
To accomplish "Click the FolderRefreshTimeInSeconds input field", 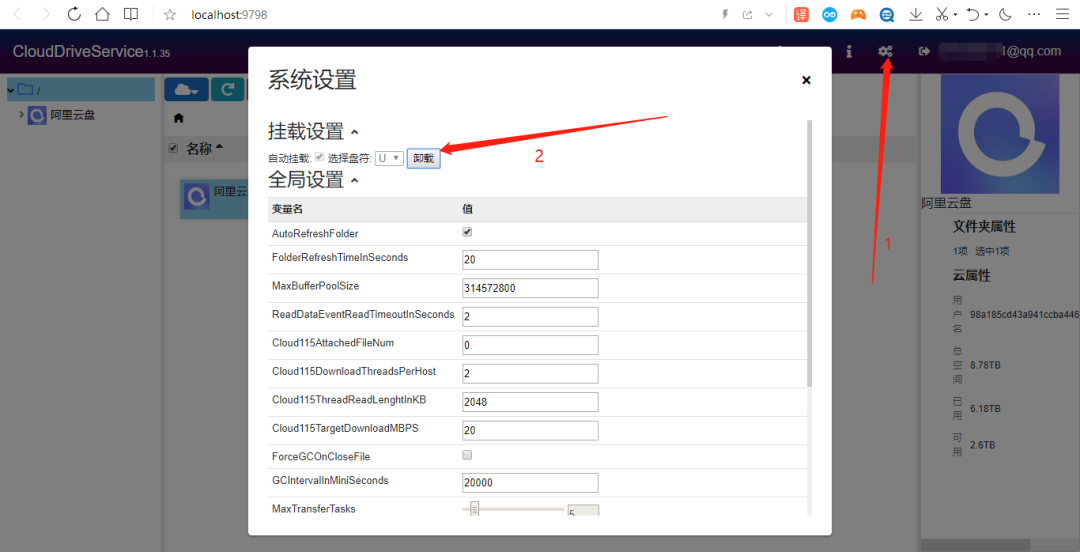I will pyautogui.click(x=530, y=259).
